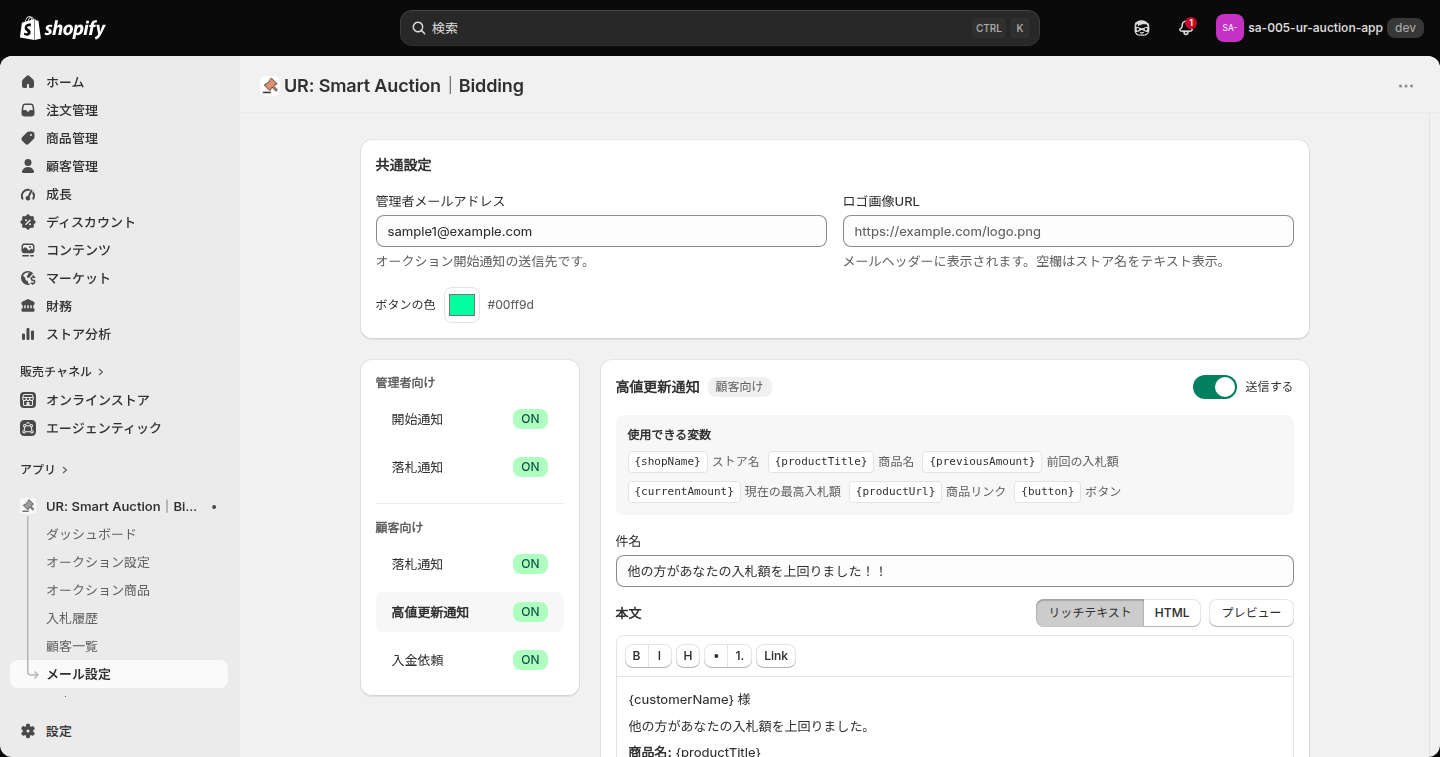This screenshot has width=1440, height=757.
Task: Open the sa-005-ur-auction-app account menu
Action: (x=1319, y=28)
